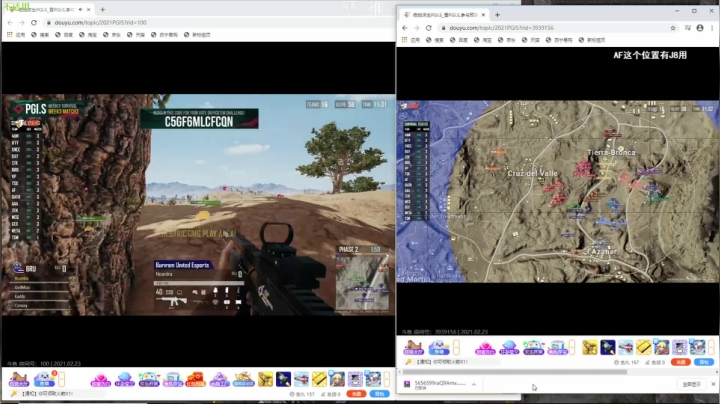
Task: Go forward in the left browser window
Action: point(22,22)
